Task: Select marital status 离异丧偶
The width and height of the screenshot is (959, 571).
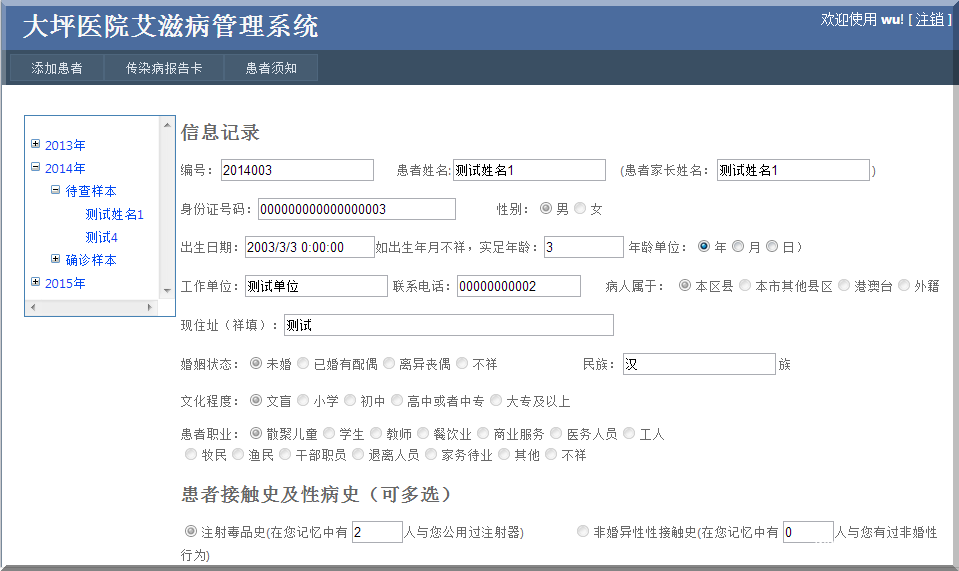Action: (389, 364)
